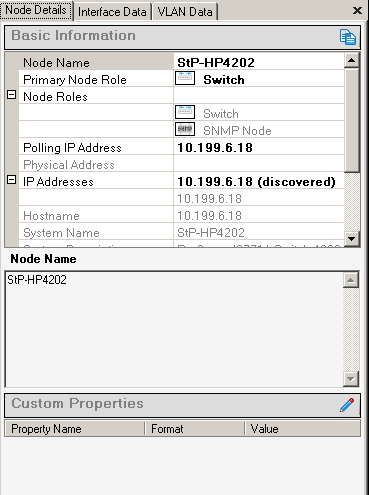Screen dimensions: 369x495
Task: Click the bold Switch role value
Action: (224, 80)
